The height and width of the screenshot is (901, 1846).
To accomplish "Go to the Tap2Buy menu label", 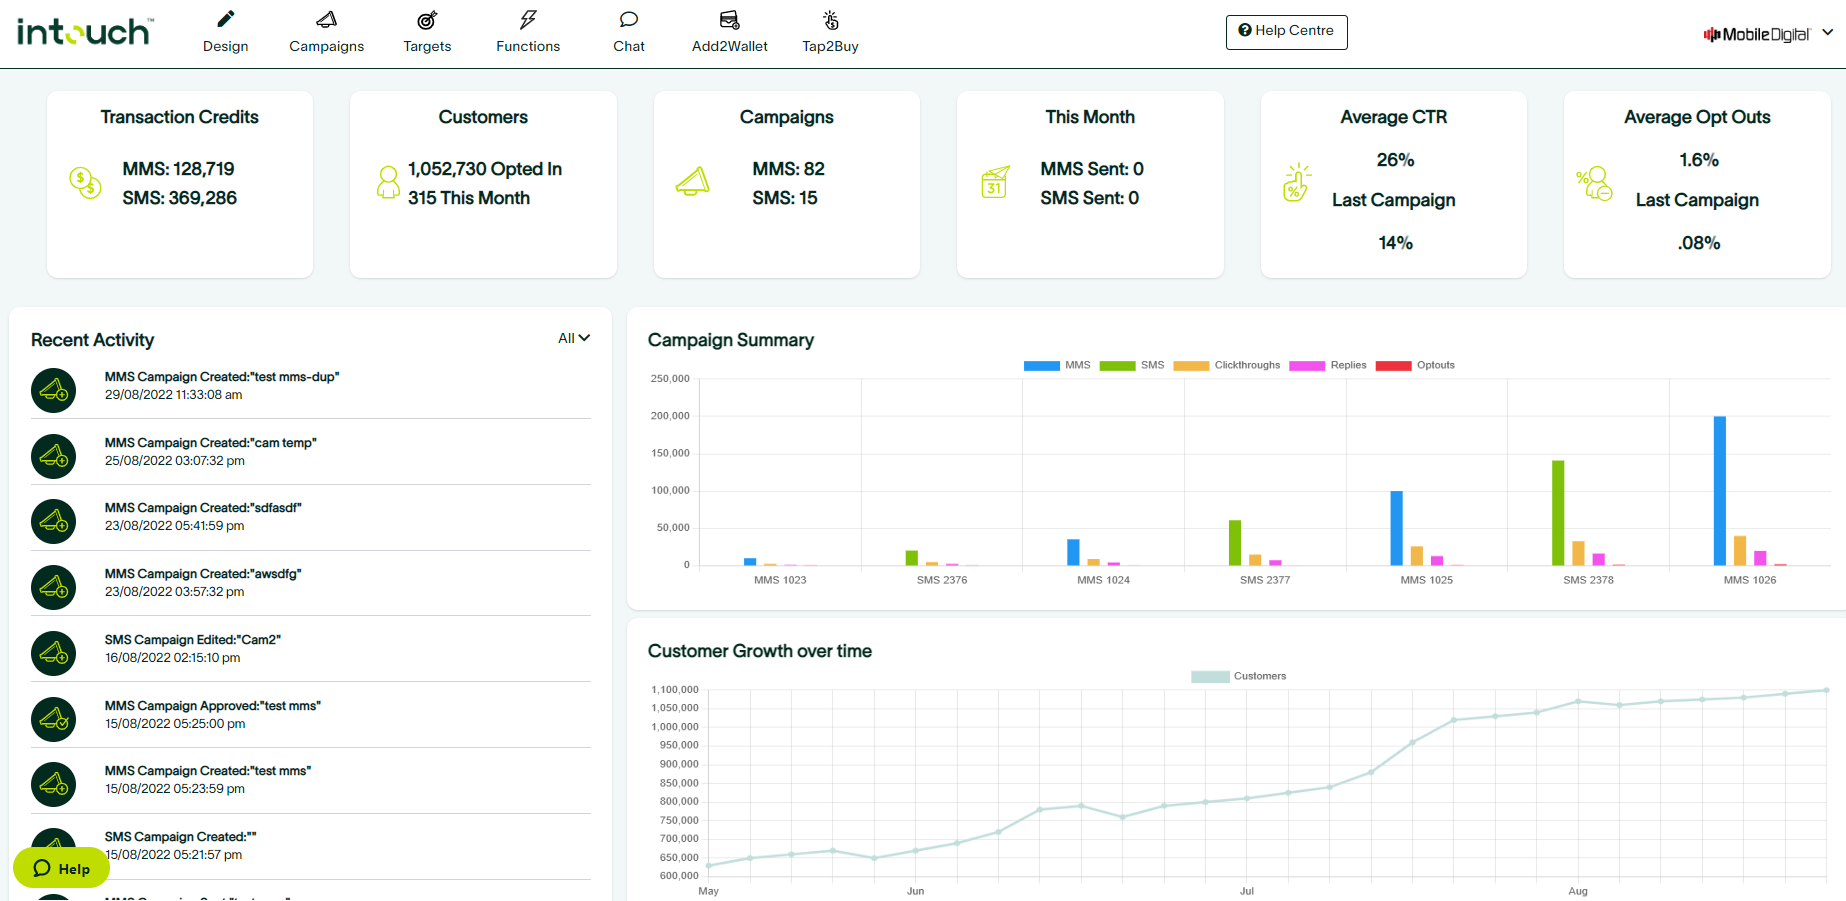I will [830, 46].
